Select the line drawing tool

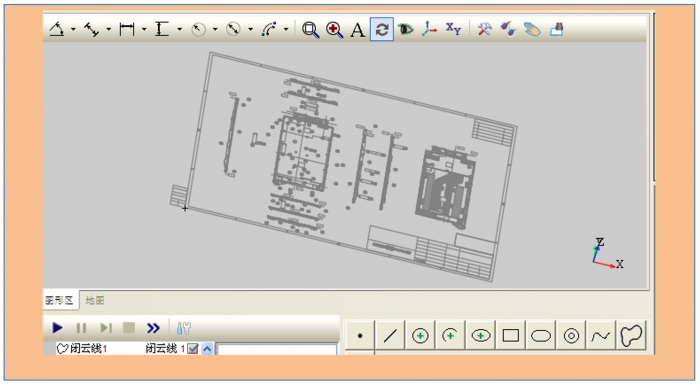click(x=390, y=335)
